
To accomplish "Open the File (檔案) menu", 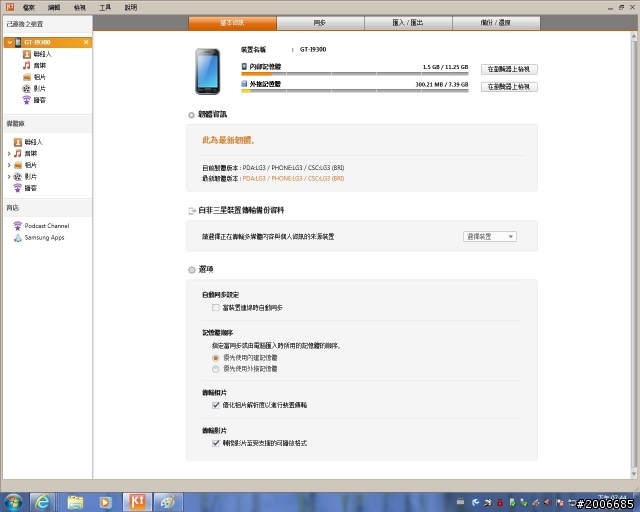I will [x=29, y=8].
